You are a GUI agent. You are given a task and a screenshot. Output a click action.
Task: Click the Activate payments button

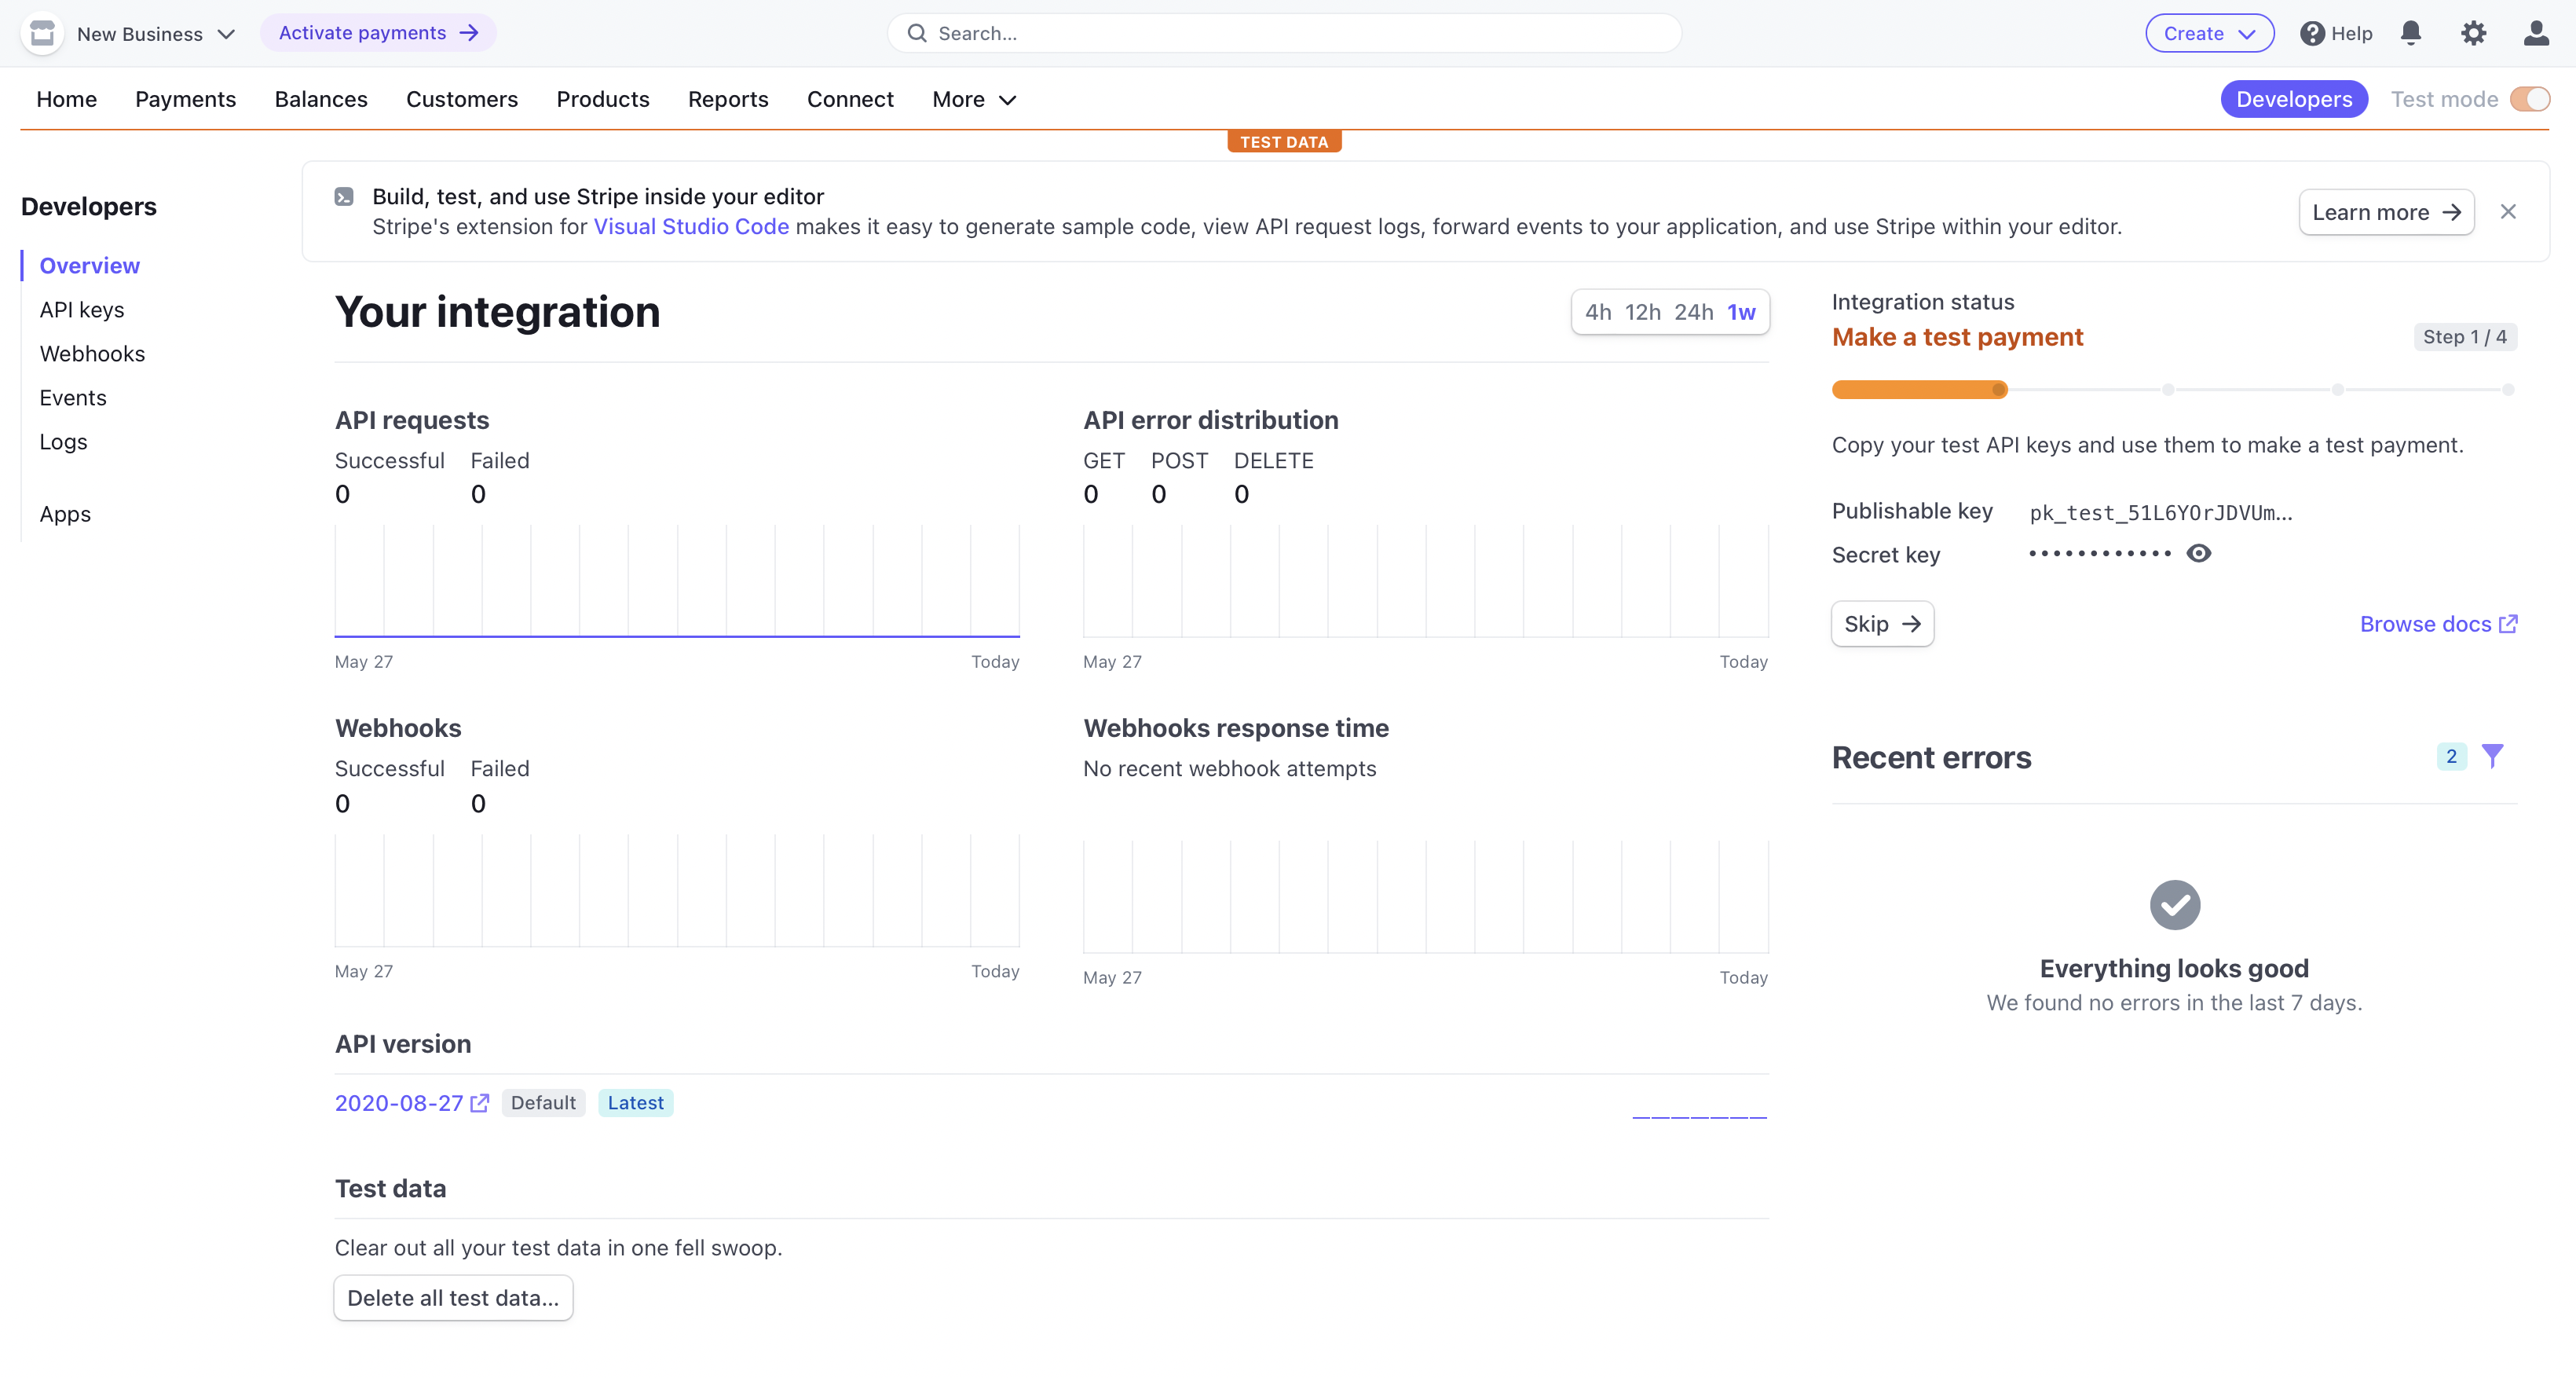378,33
